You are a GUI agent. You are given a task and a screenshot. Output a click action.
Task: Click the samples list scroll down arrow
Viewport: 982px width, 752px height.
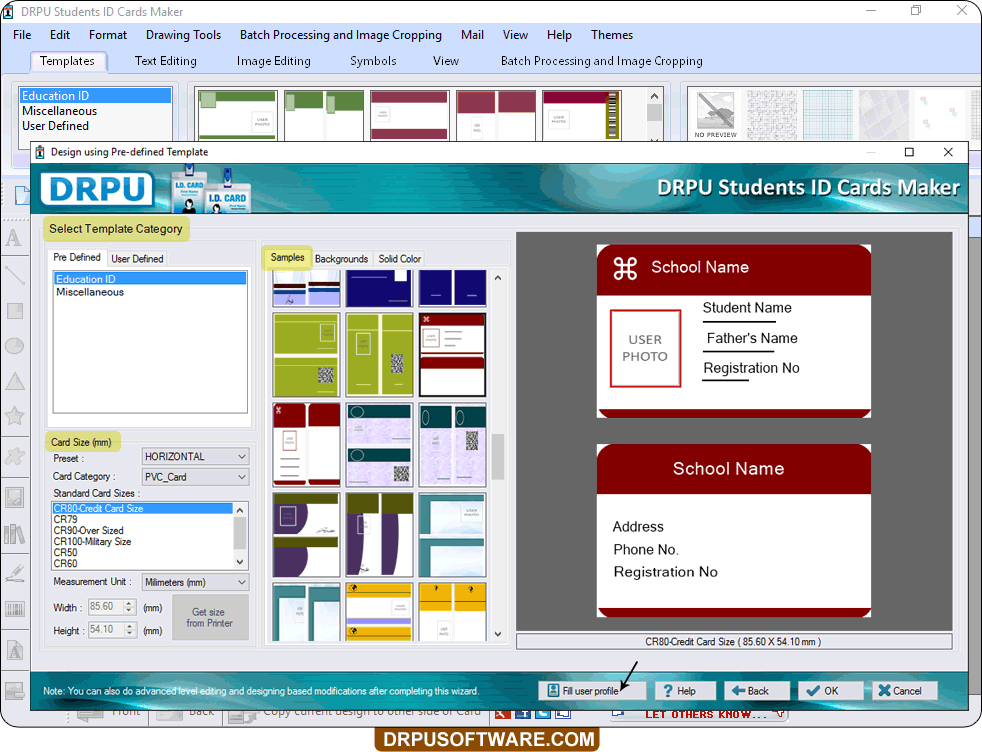[x=498, y=634]
